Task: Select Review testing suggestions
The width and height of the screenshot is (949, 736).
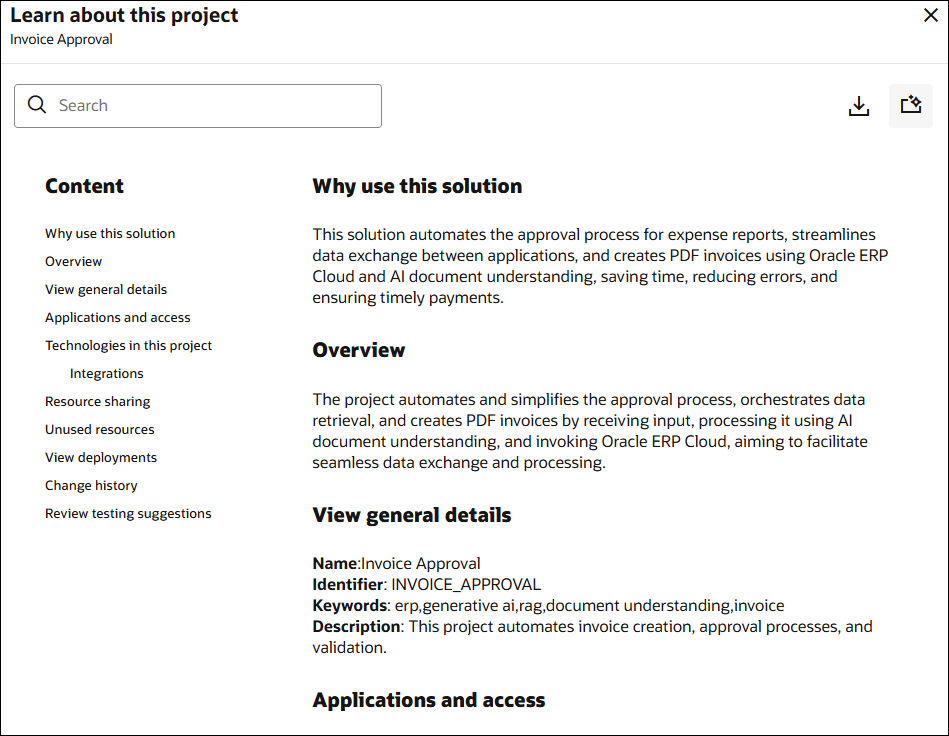Action: tap(127, 513)
